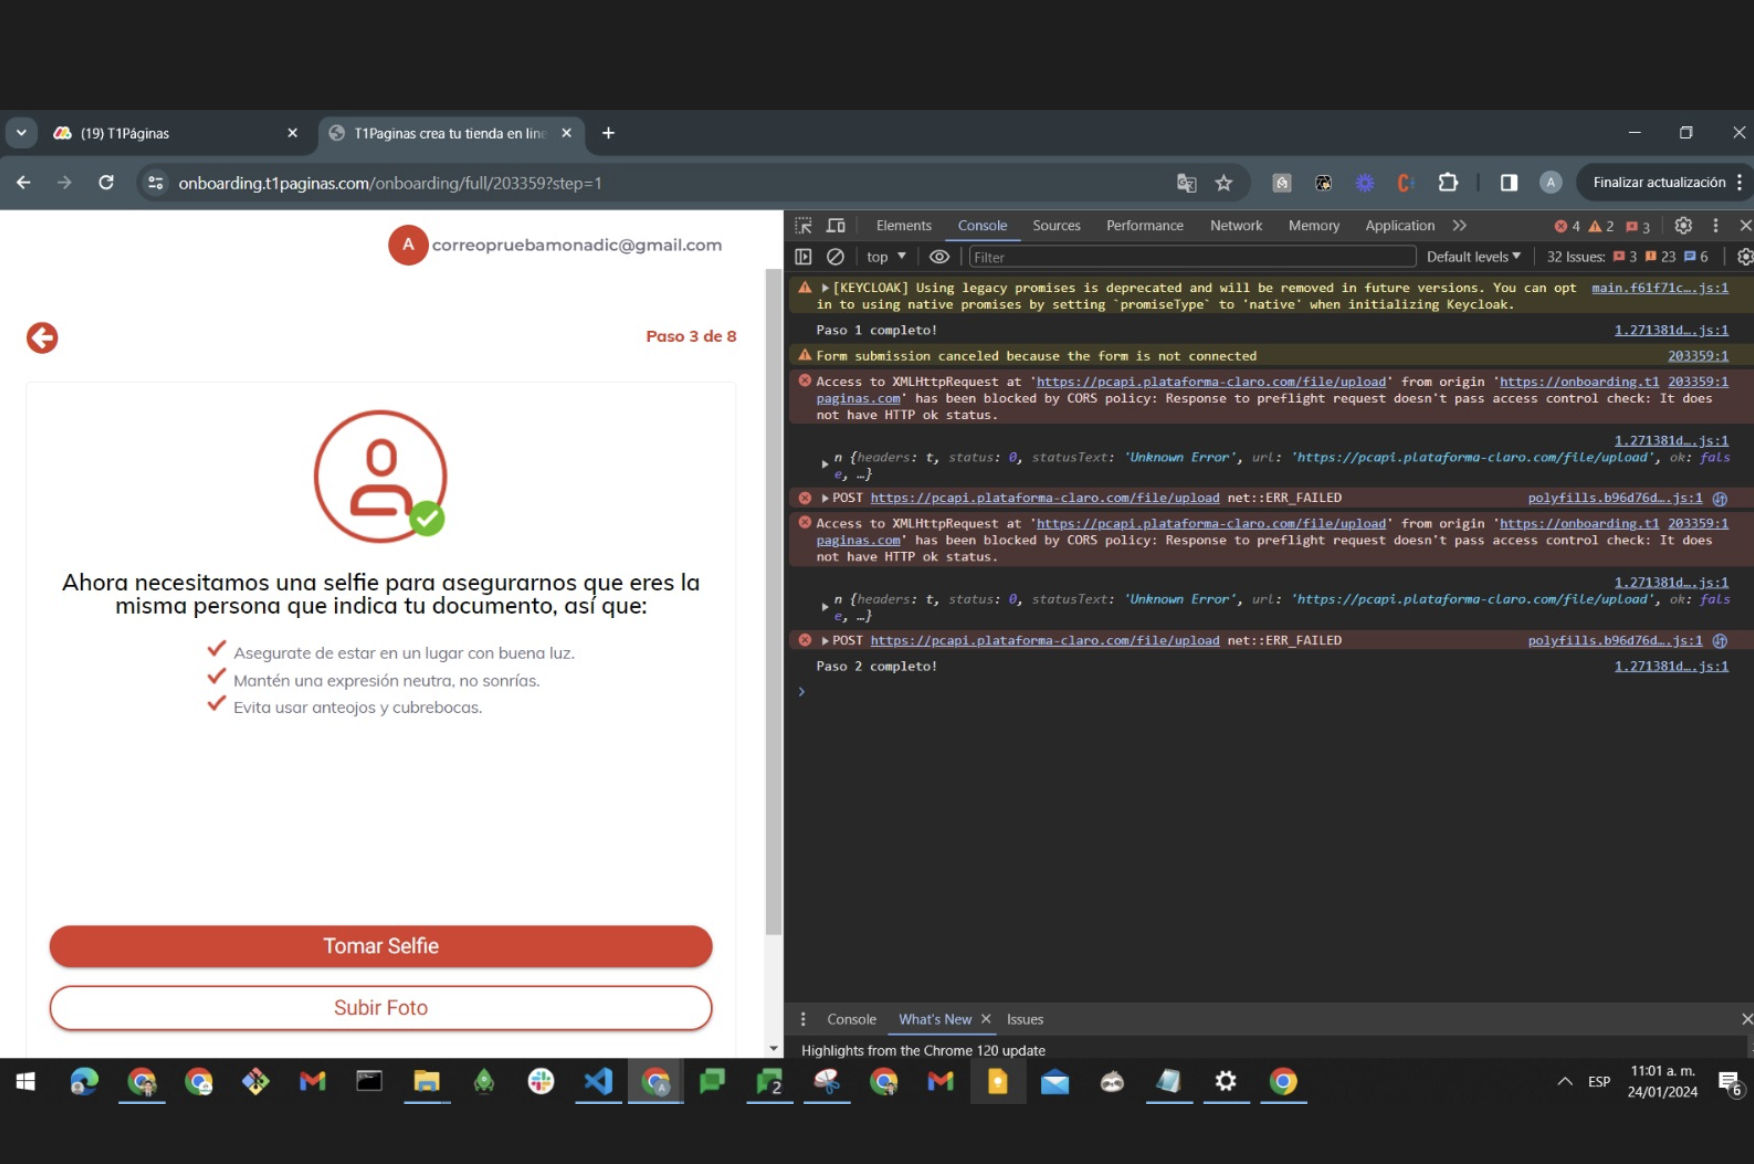Click the translate page icon

[1186, 183]
